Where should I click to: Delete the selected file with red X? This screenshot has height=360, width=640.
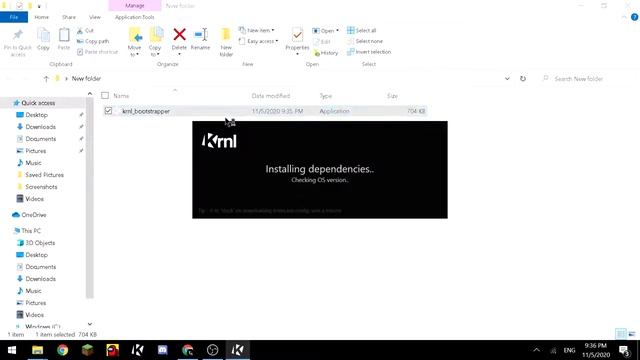tap(179, 42)
